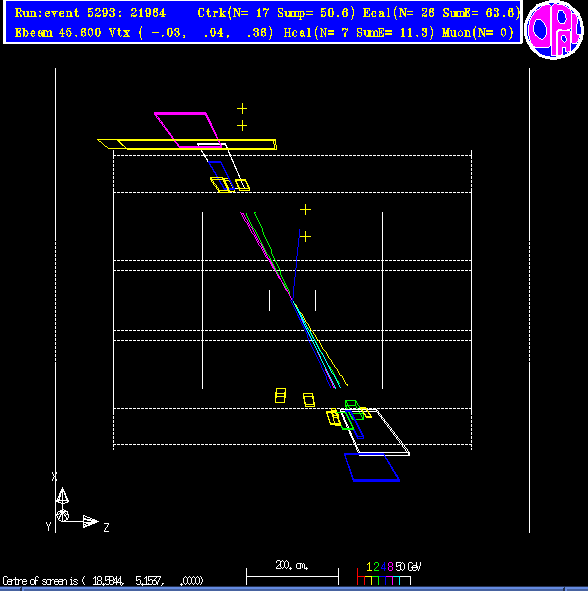Click the Muon(N= 0) readout

(478, 33)
